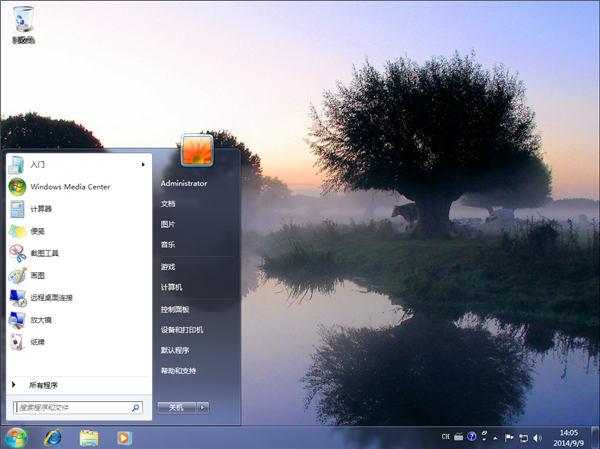The height and width of the screenshot is (449, 600).
Task: Open Windows Media Center from Start menu
Action: coord(69,186)
